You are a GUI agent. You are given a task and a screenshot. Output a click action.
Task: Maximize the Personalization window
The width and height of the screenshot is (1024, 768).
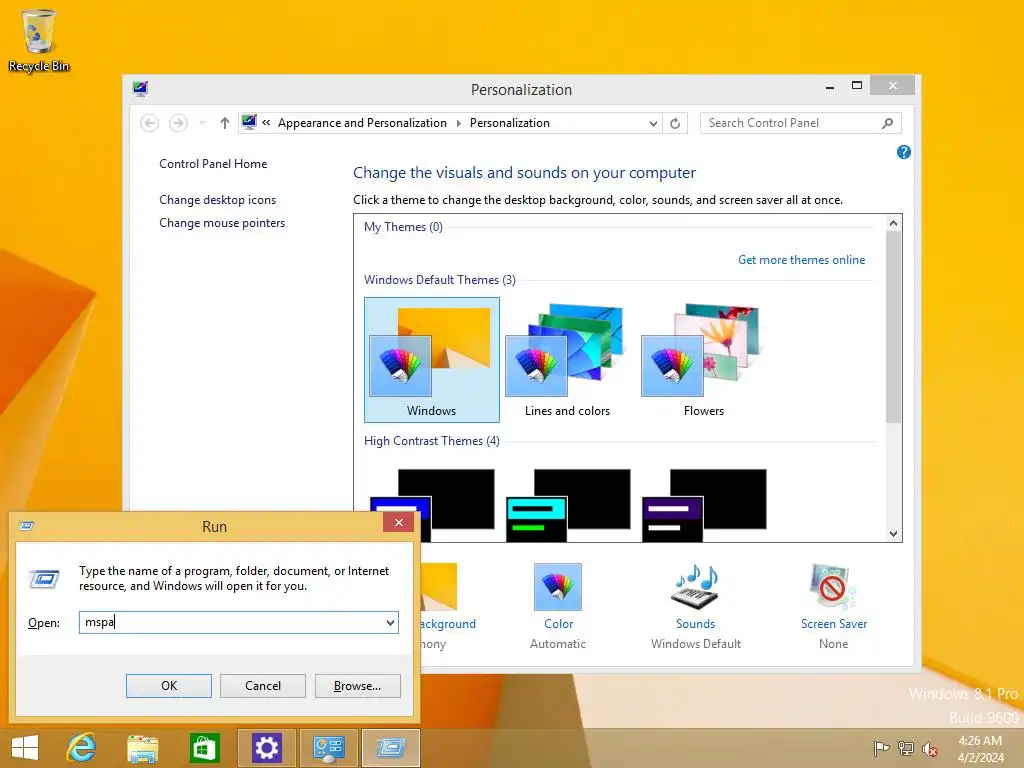pos(857,86)
